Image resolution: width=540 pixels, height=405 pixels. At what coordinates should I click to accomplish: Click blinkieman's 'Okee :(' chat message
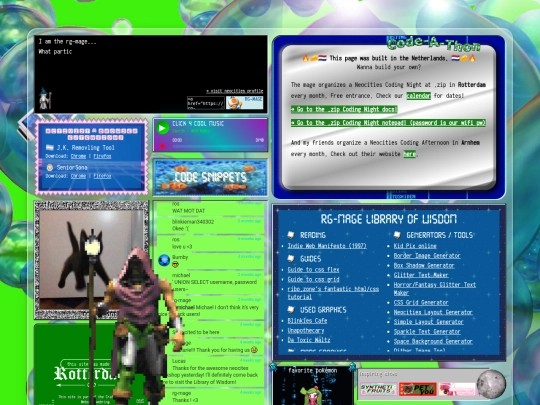[181, 229]
